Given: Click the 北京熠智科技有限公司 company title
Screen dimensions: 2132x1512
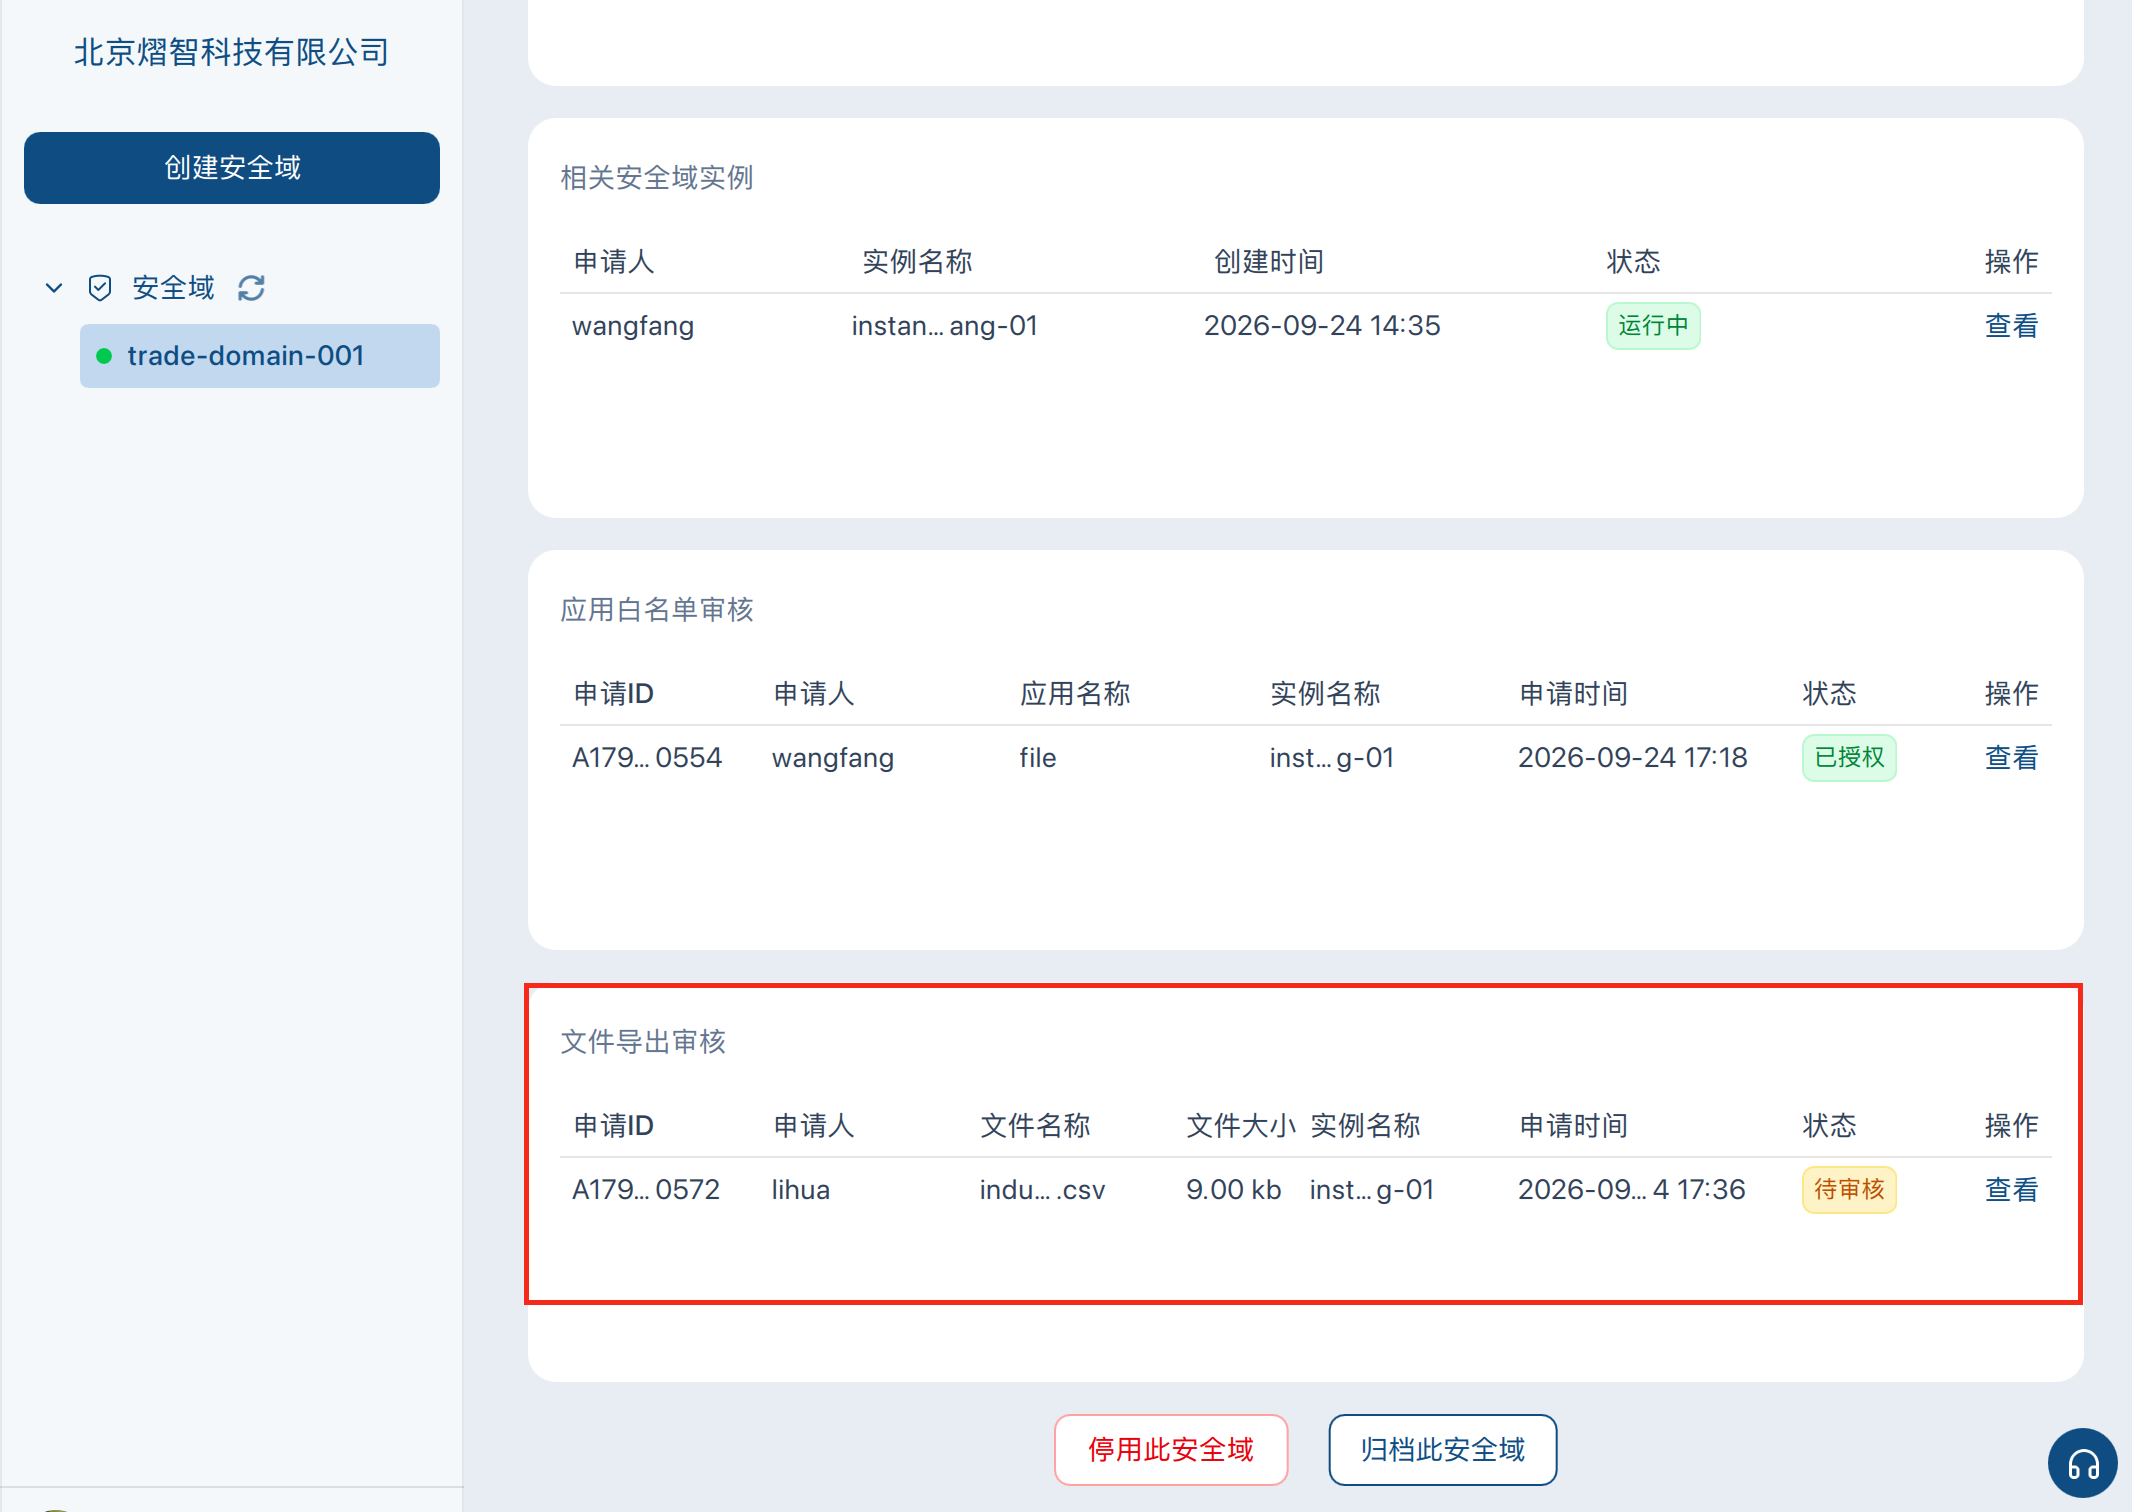Looking at the screenshot, I should click(232, 52).
